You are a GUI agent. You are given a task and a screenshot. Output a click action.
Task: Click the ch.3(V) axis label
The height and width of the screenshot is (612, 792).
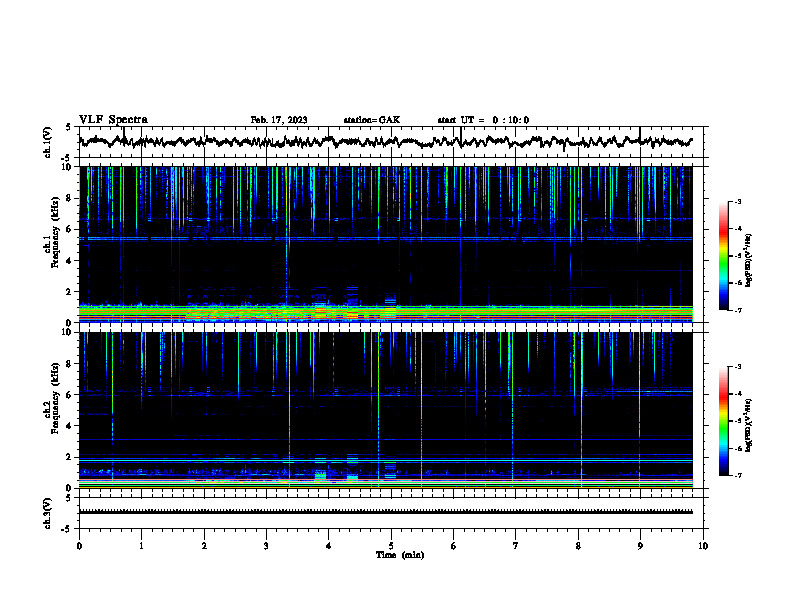[x=47, y=513]
